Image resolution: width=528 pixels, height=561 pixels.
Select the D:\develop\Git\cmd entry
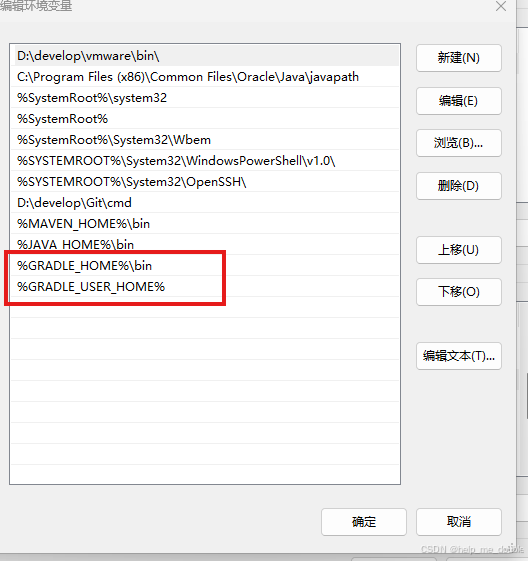click(x=205, y=203)
